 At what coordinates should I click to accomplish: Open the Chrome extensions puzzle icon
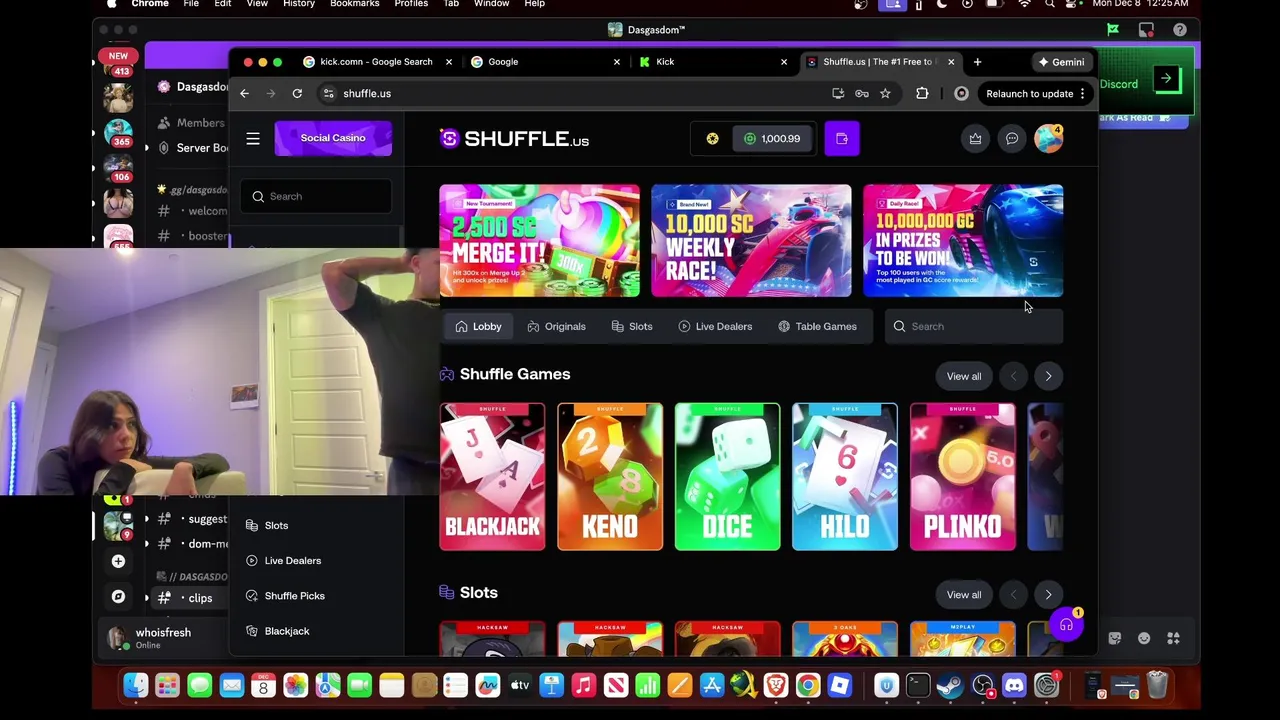pos(922,93)
